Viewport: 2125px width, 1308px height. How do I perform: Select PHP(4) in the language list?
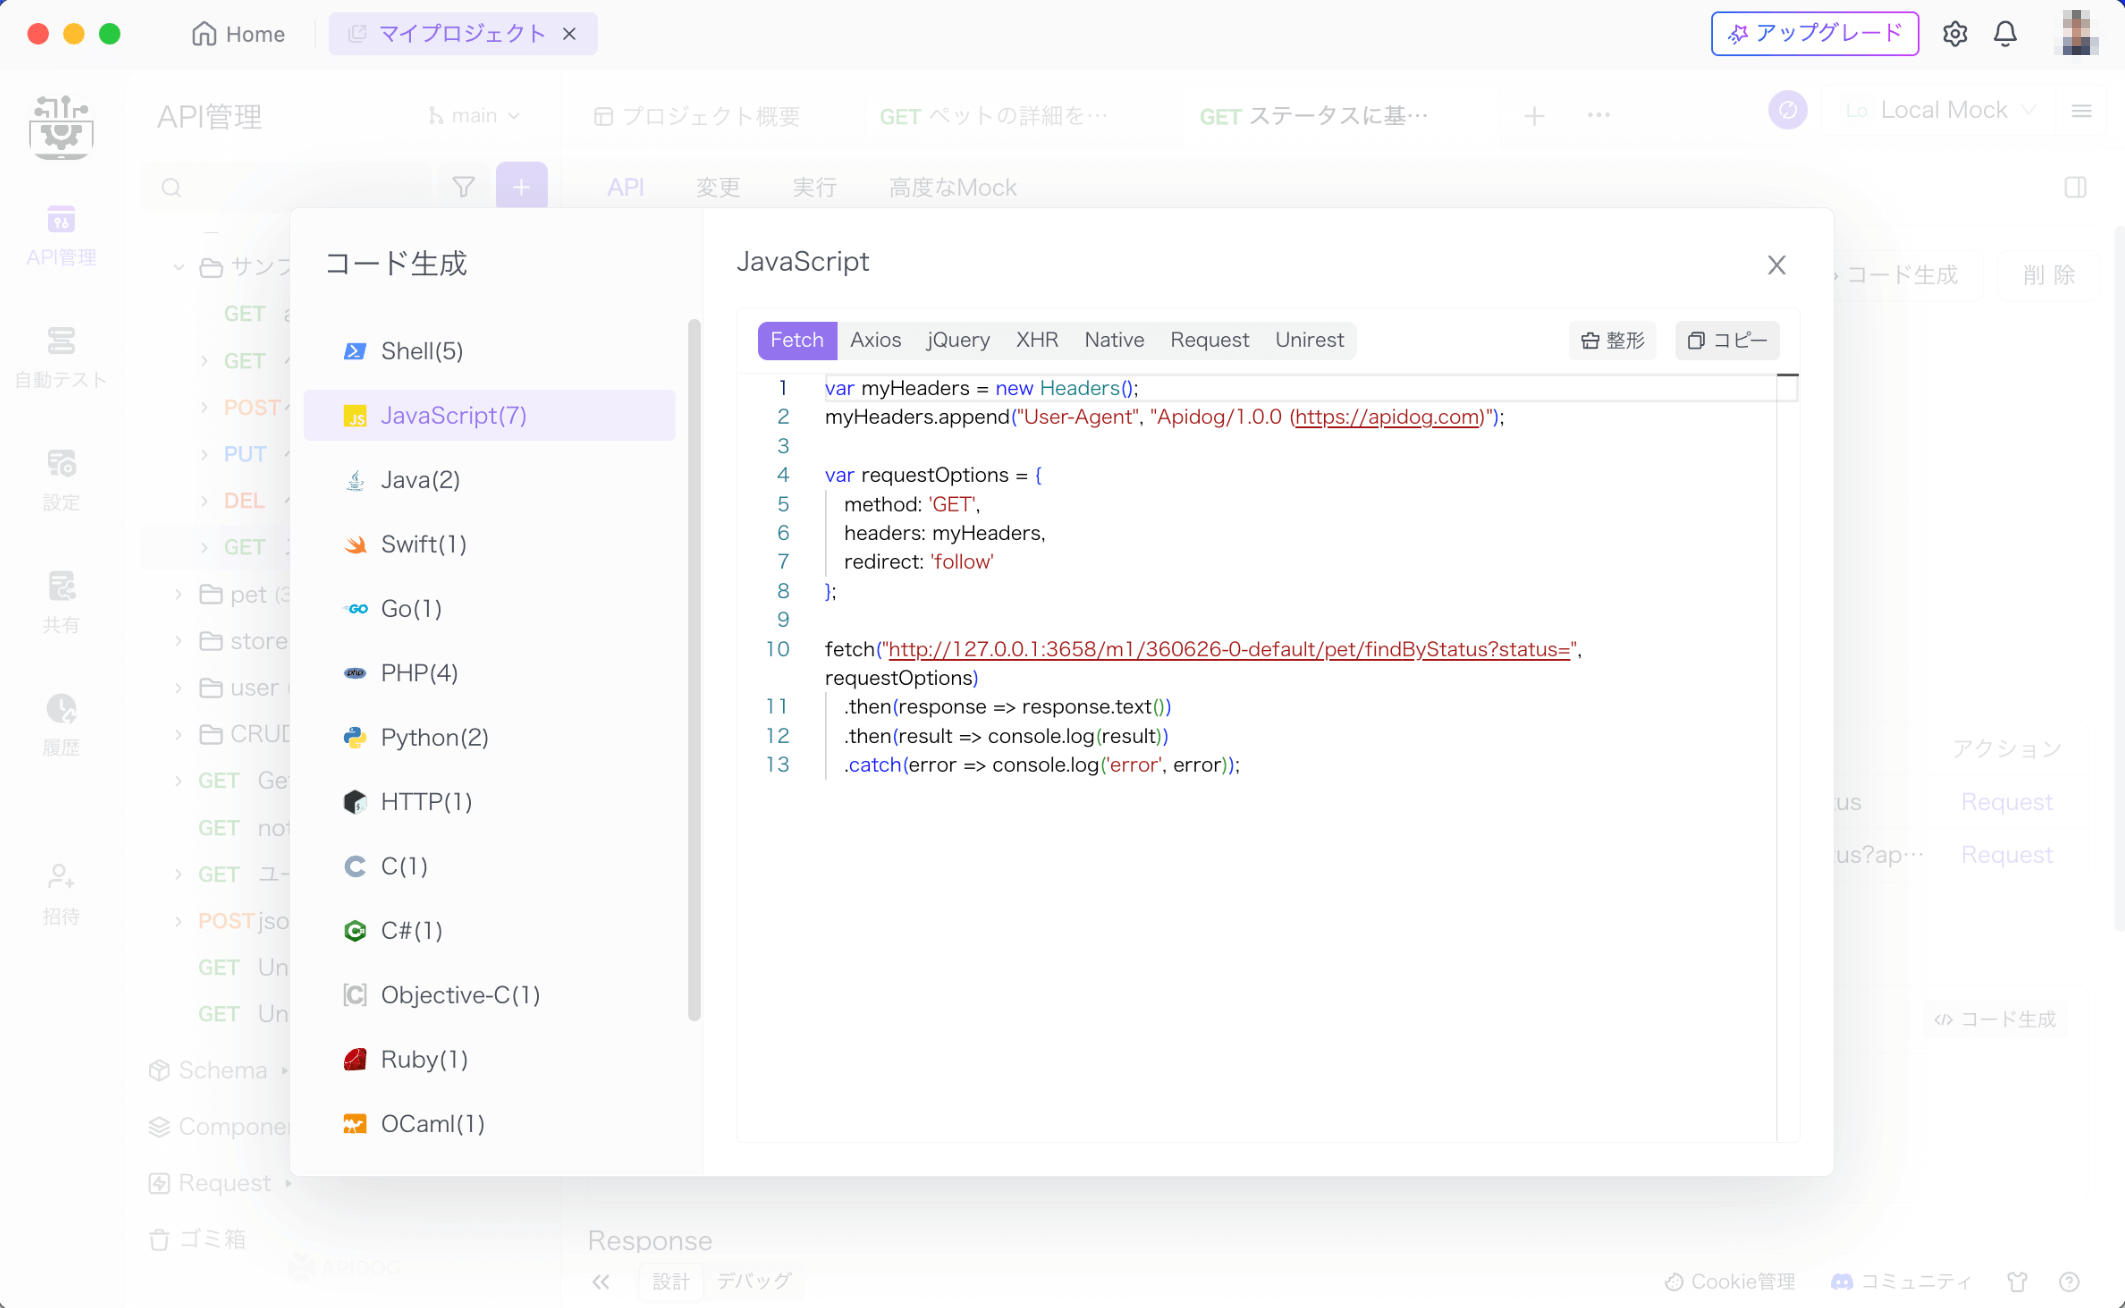coord(419,673)
